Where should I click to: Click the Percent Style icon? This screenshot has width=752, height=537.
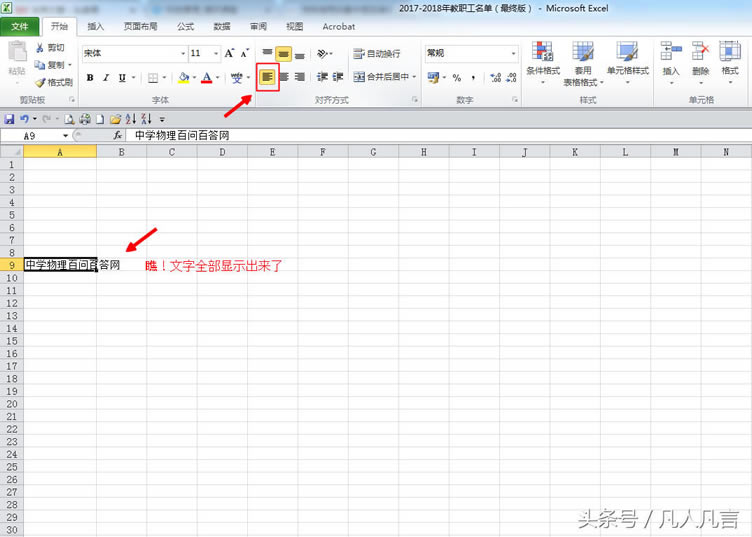[456, 77]
